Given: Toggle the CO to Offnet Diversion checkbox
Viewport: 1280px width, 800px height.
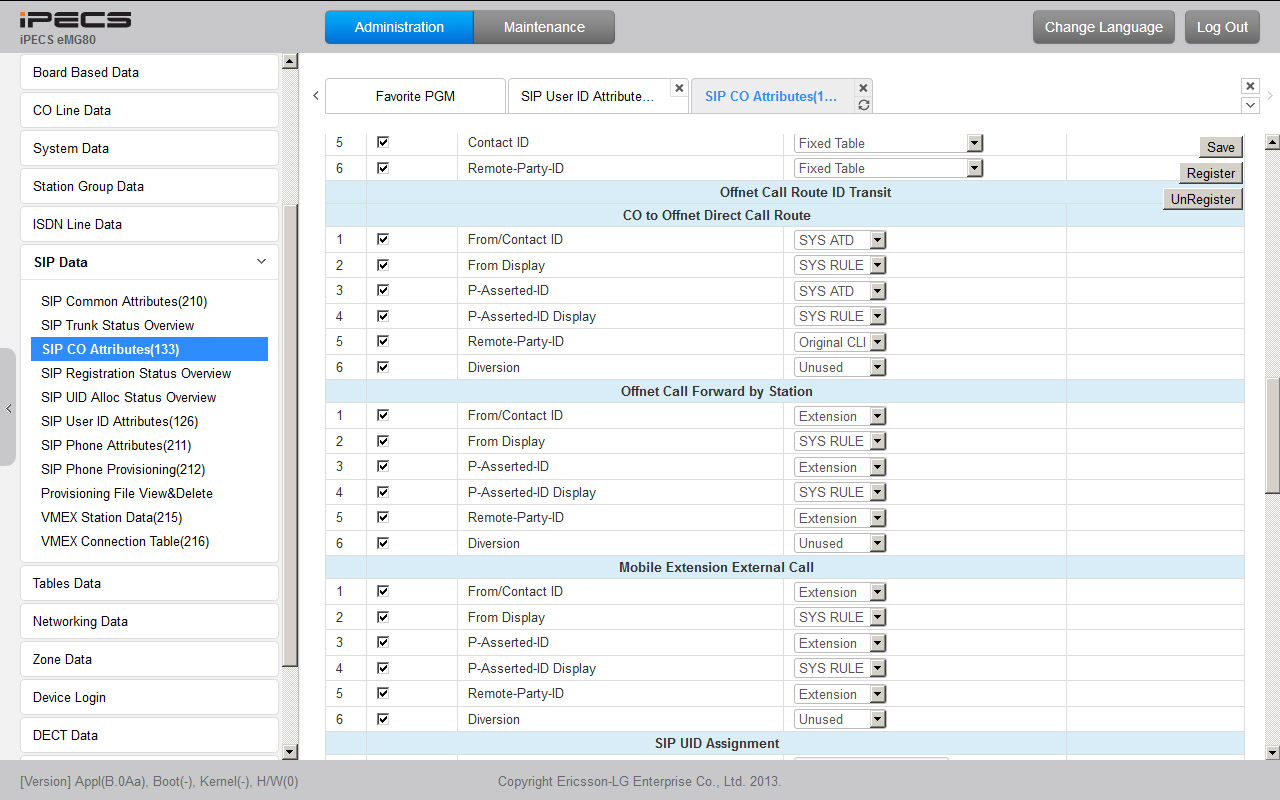Looking at the screenshot, I should click(382, 367).
